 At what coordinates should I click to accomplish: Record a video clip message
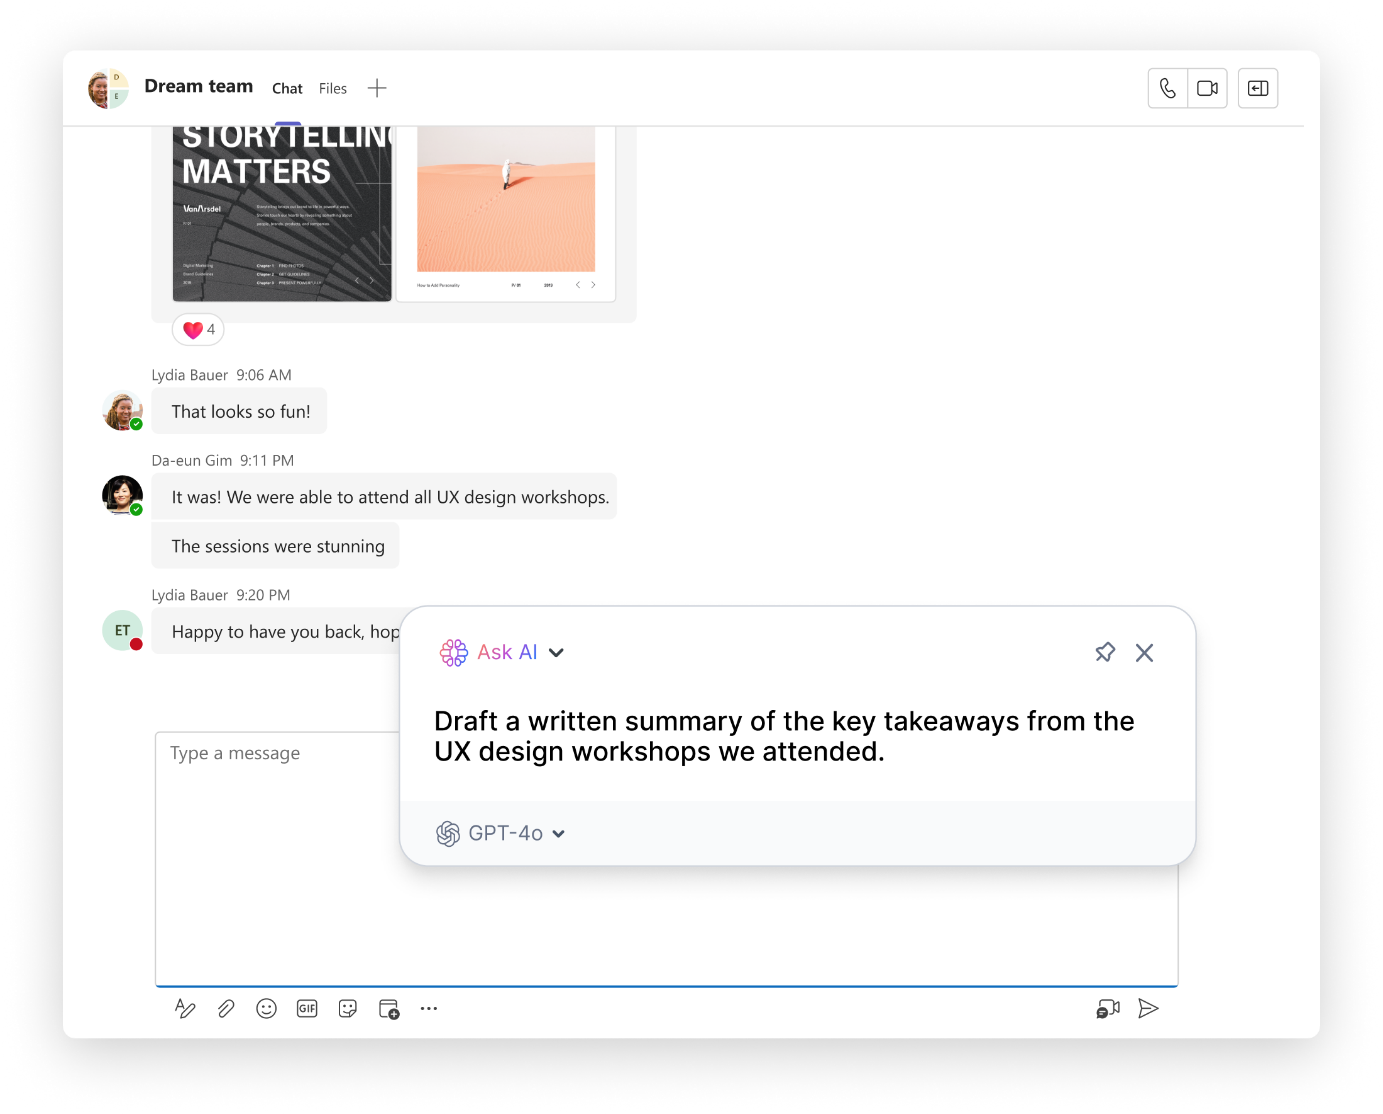pyautogui.click(x=1108, y=1008)
